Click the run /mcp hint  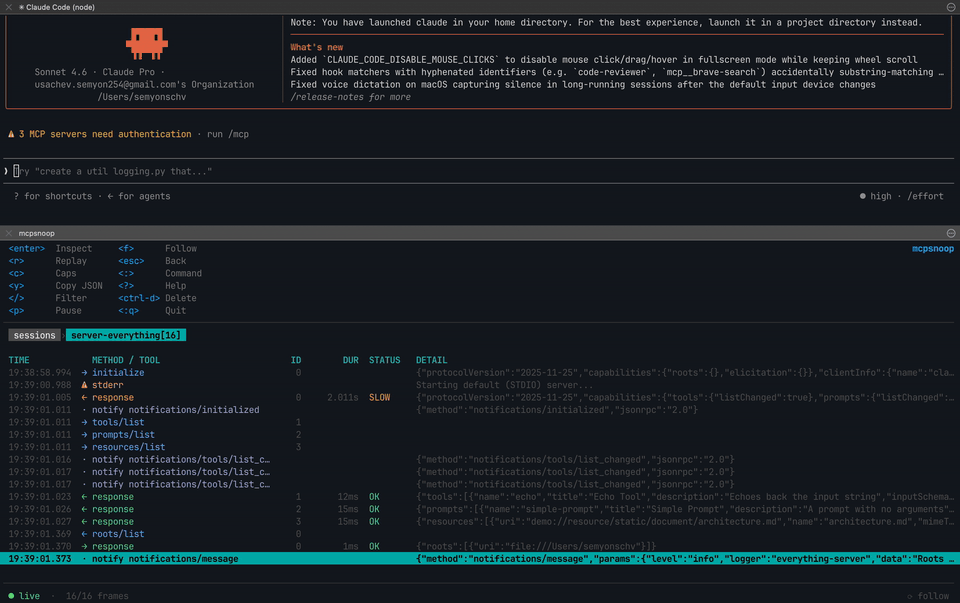pos(228,134)
